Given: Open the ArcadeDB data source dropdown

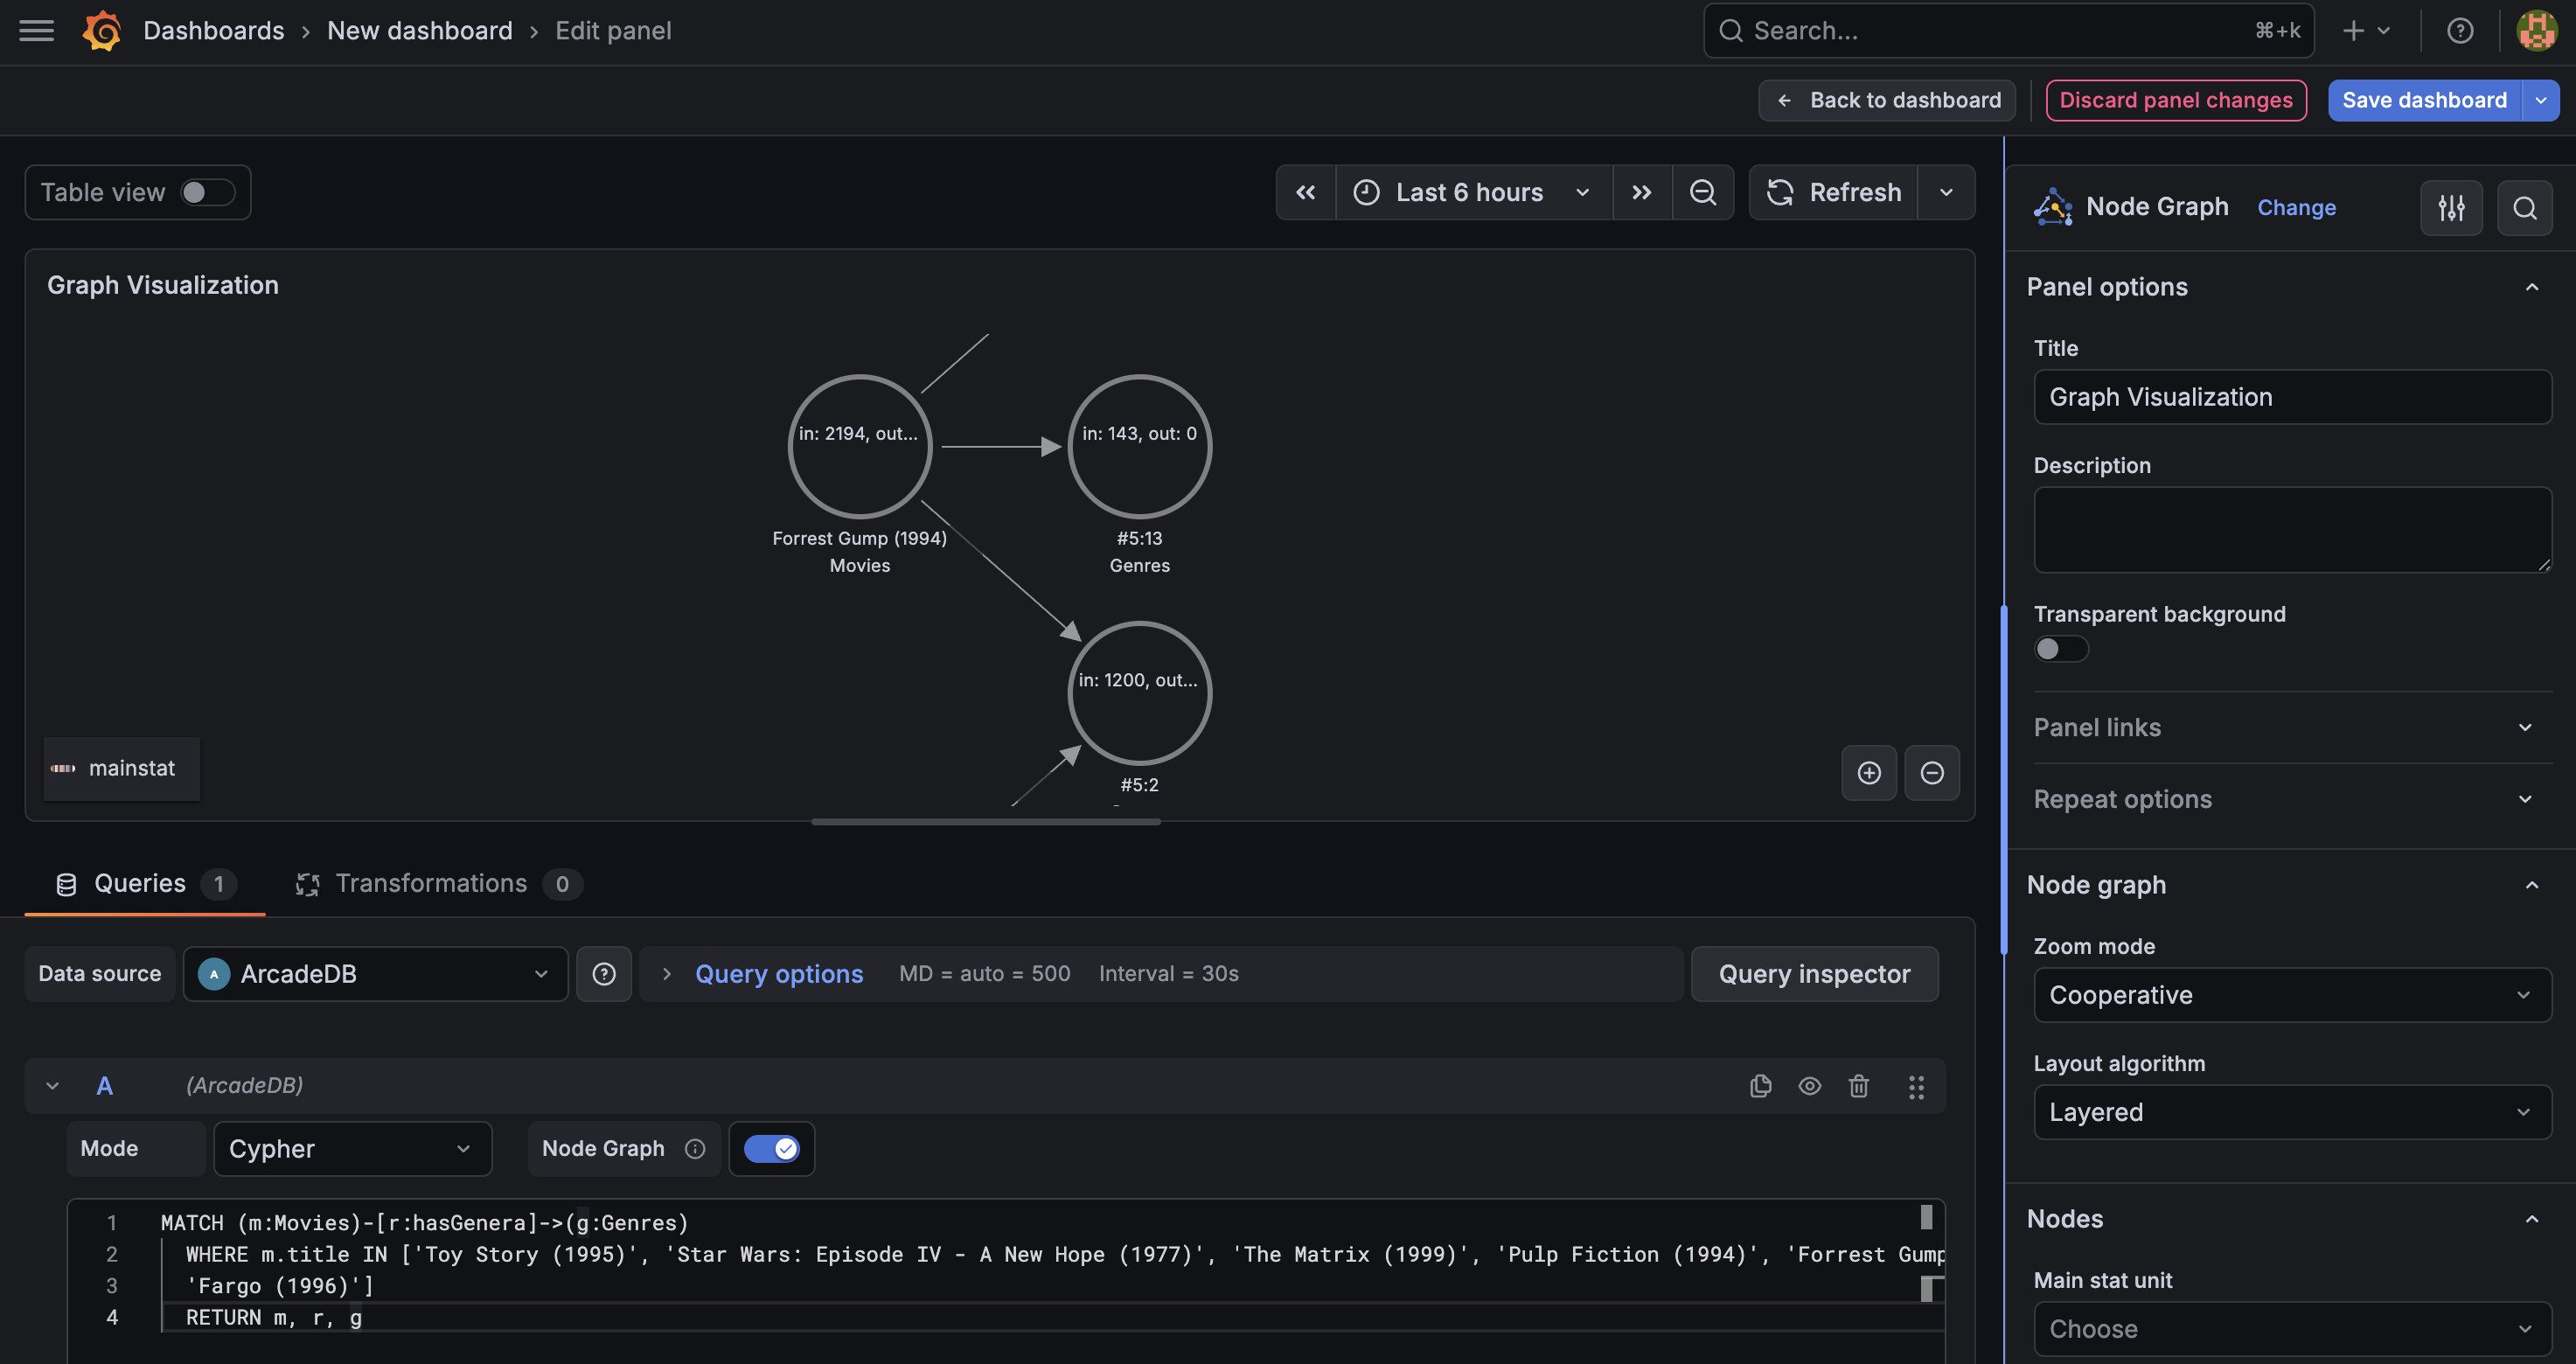Looking at the screenshot, I should tap(375, 974).
